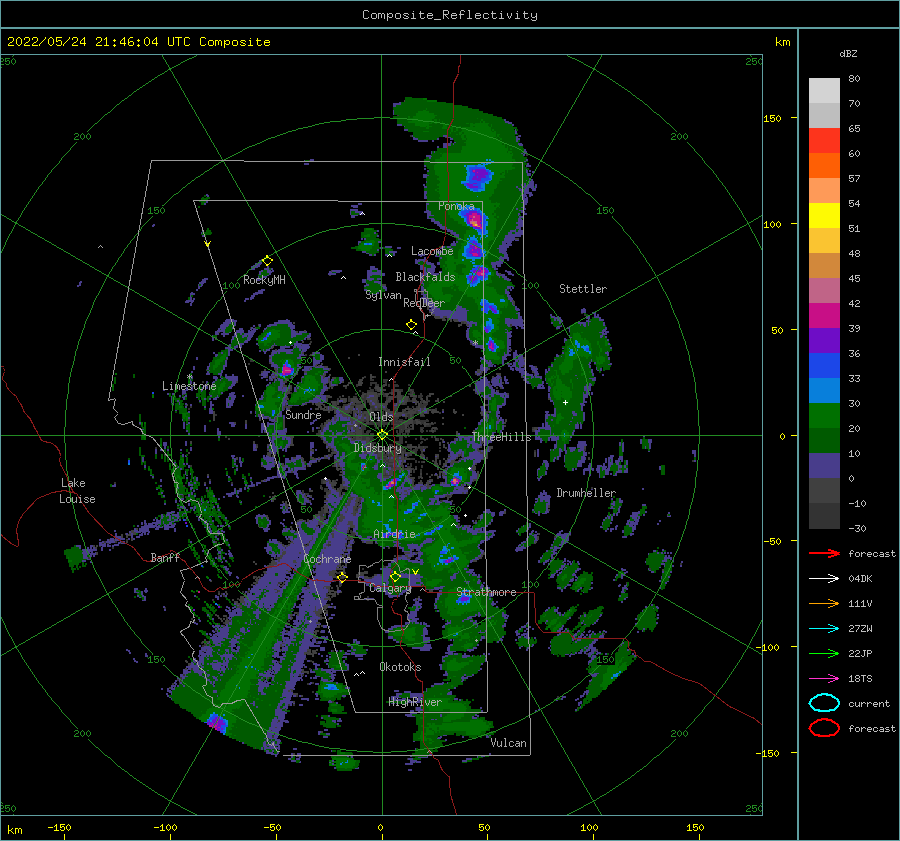
Task: Click the Didsbury city label
Action: click(x=378, y=448)
